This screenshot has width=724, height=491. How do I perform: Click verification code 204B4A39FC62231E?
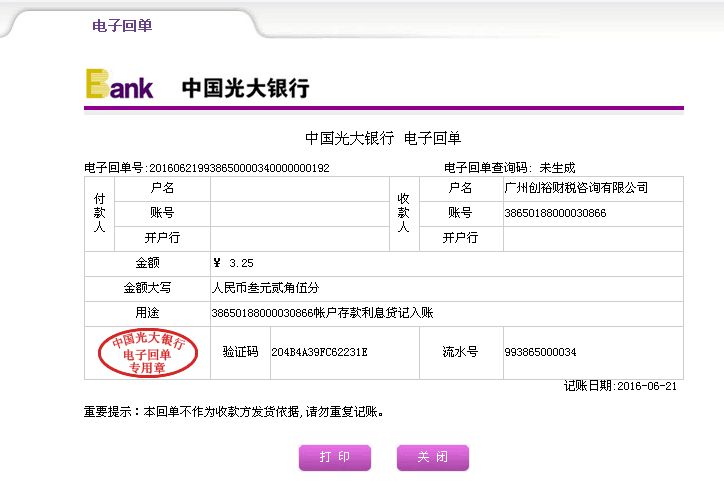[x=319, y=352]
